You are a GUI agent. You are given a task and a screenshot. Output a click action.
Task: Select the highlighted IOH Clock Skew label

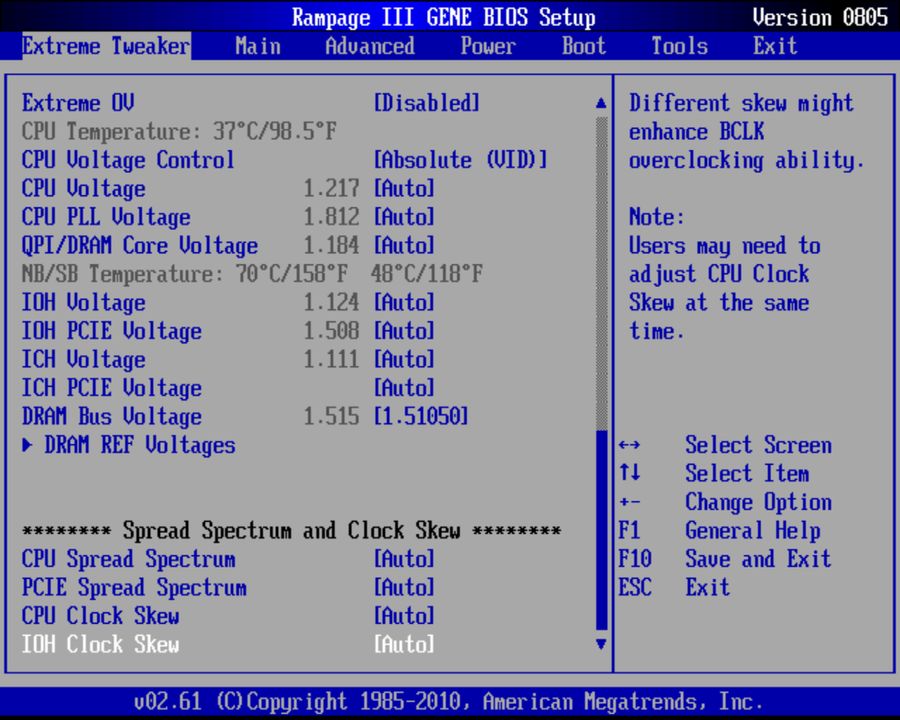[100, 644]
